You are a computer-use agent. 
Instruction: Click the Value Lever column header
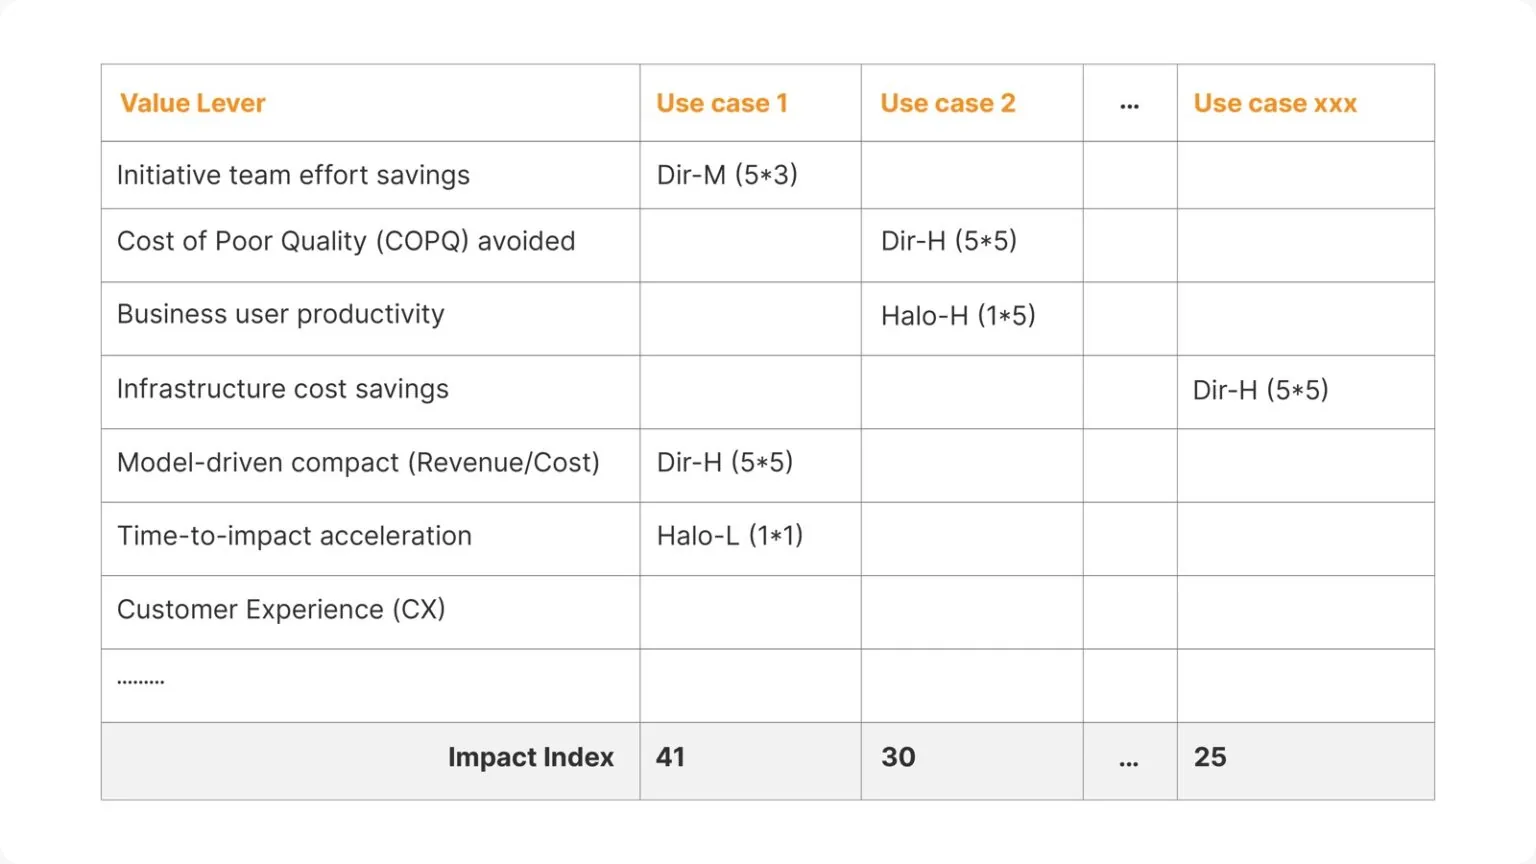pos(192,103)
